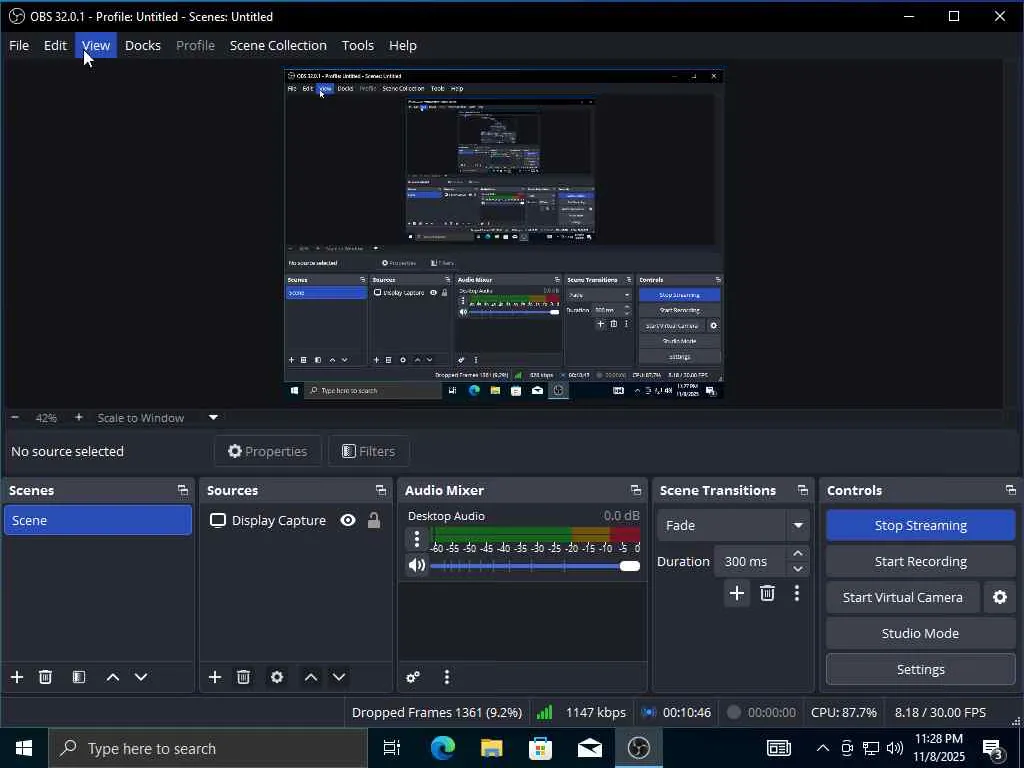1024x768 pixels.
Task: Move scene up arrow in Scenes panel
Action: 112,677
